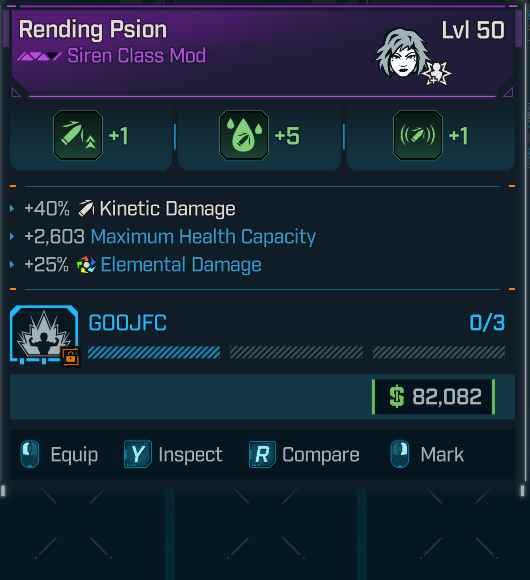Expand the Elemental Damage stat arrow
The image size is (530, 580).
pos(12,264)
